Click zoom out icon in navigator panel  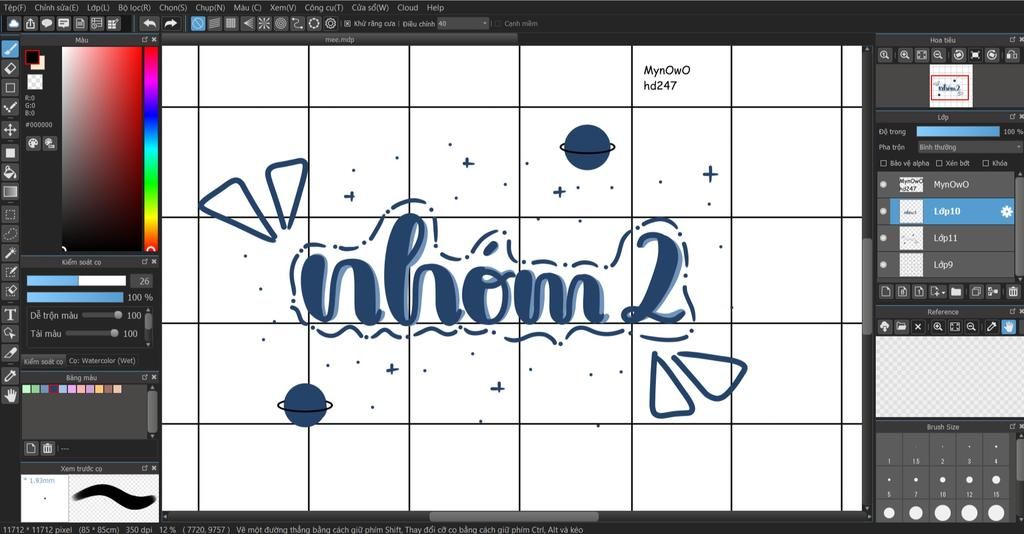click(x=938, y=55)
